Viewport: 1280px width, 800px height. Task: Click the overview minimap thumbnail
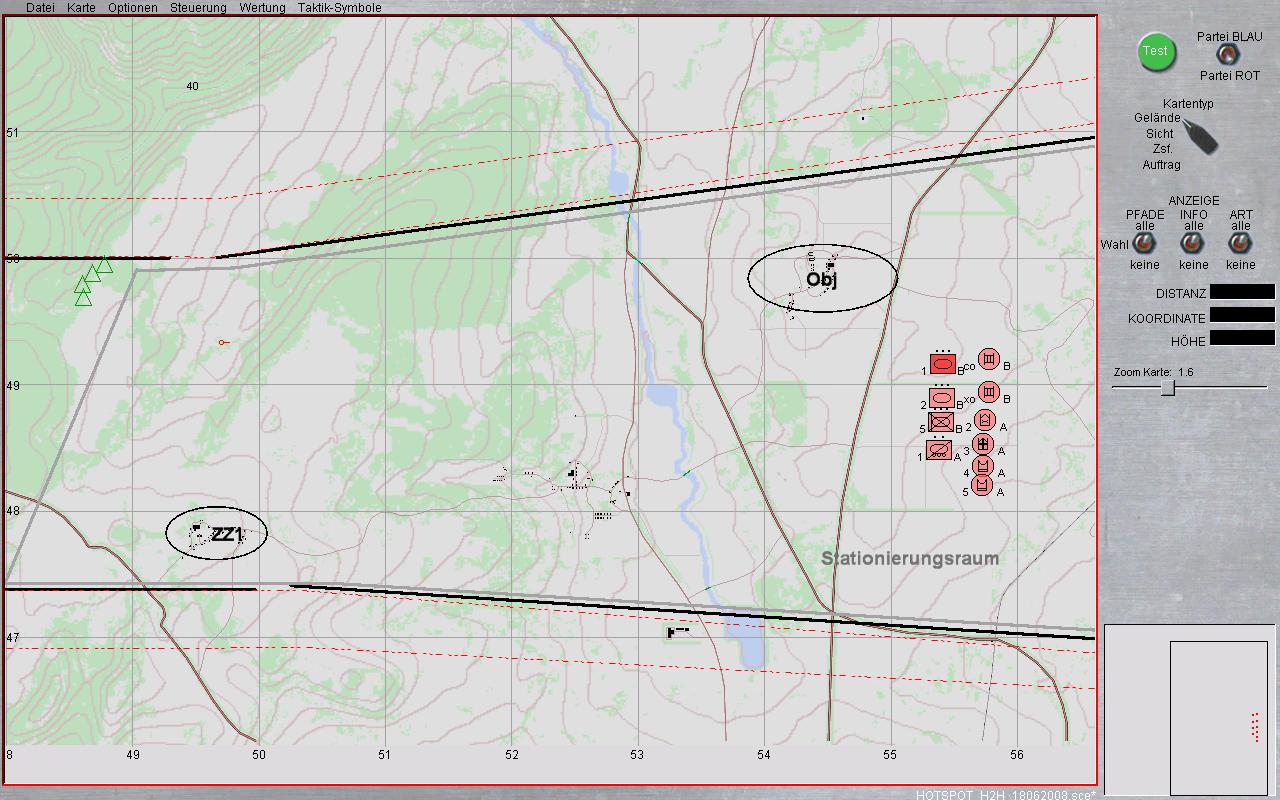click(x=1218, y=706)
